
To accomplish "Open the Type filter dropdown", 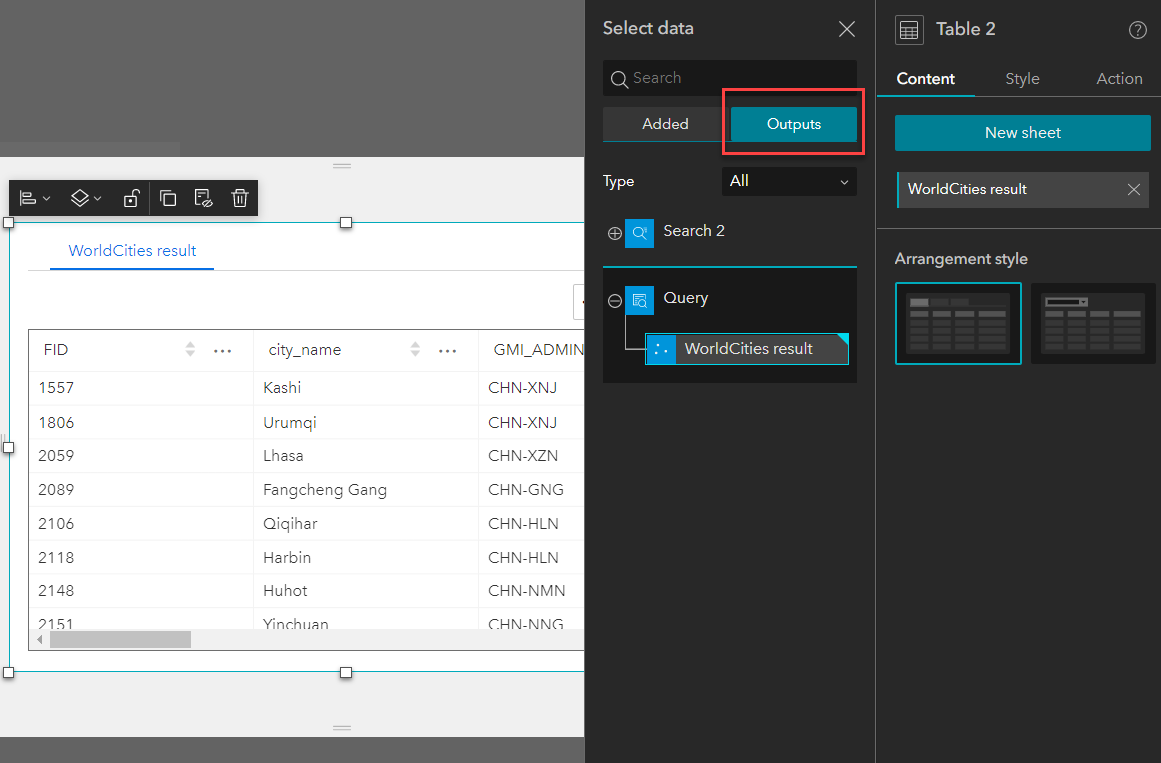I will 788,181.
